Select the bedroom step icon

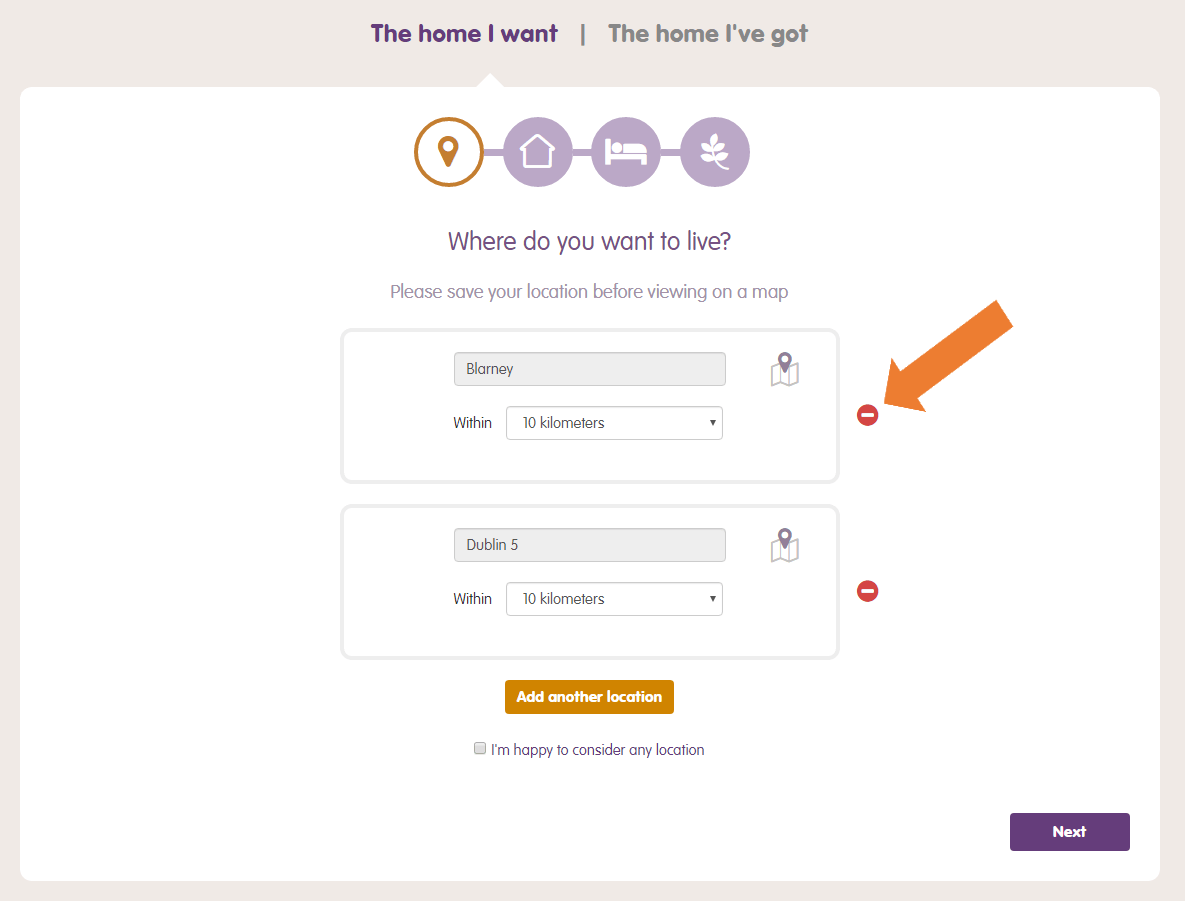[626, 152]
